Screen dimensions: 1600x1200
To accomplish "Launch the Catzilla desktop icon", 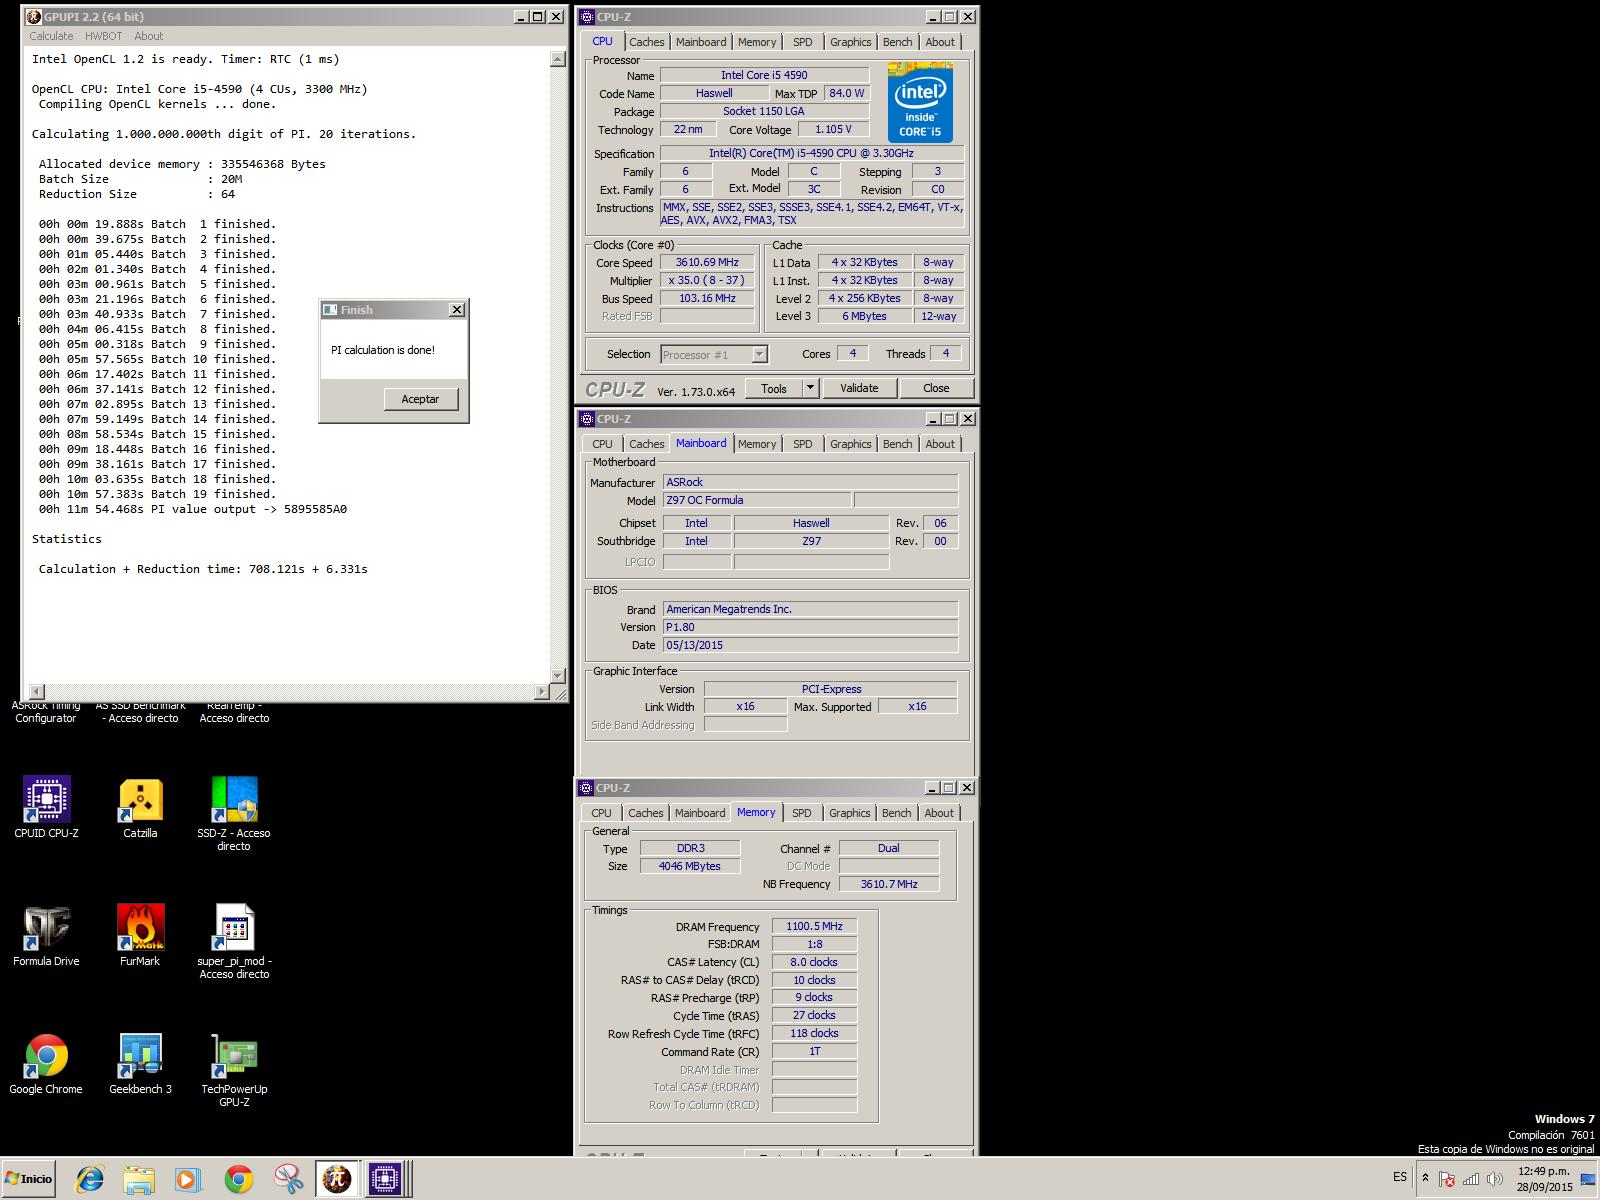I will (x=140, y=807).
